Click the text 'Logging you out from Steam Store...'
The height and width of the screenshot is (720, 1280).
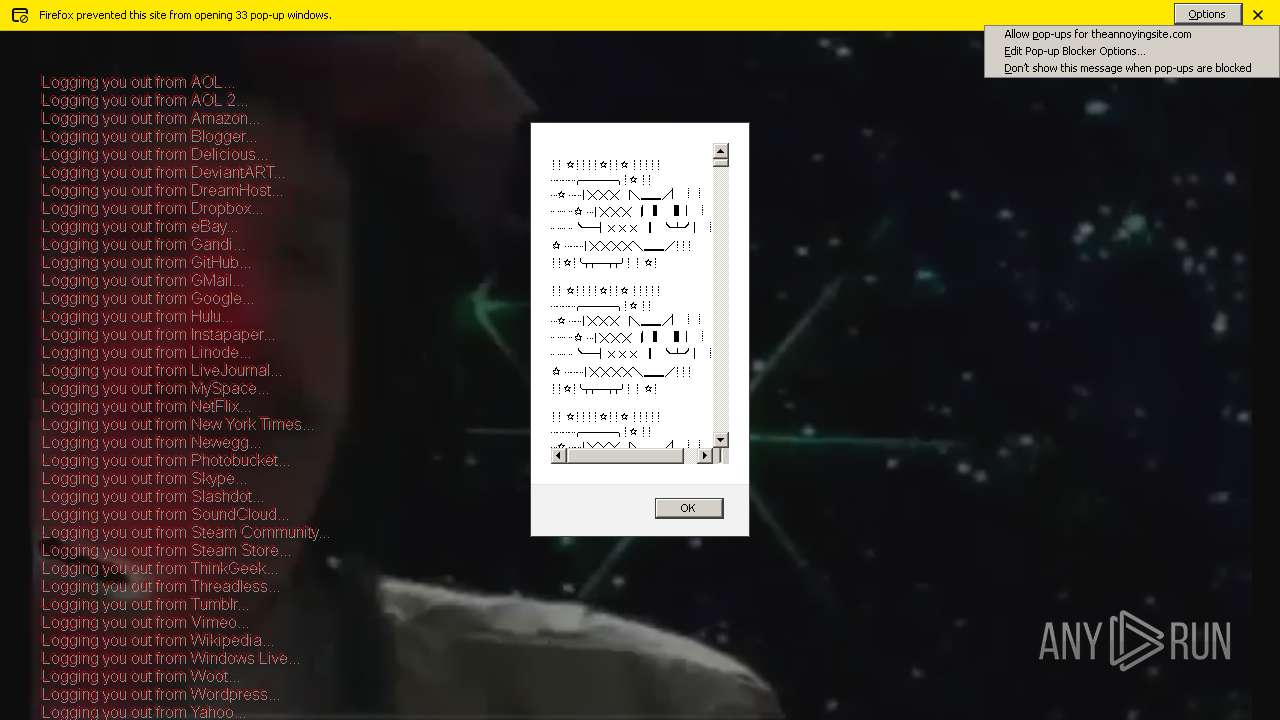click(x=166, y=550)
